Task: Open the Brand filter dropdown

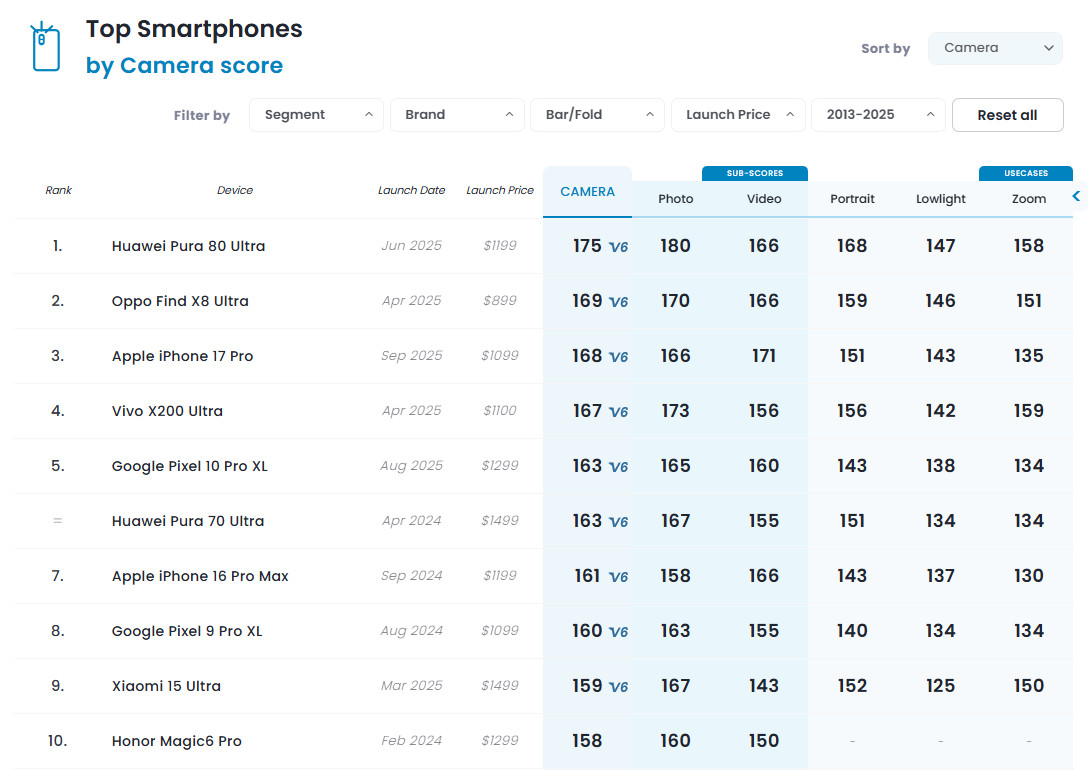Action: click(x=457, y=115)
